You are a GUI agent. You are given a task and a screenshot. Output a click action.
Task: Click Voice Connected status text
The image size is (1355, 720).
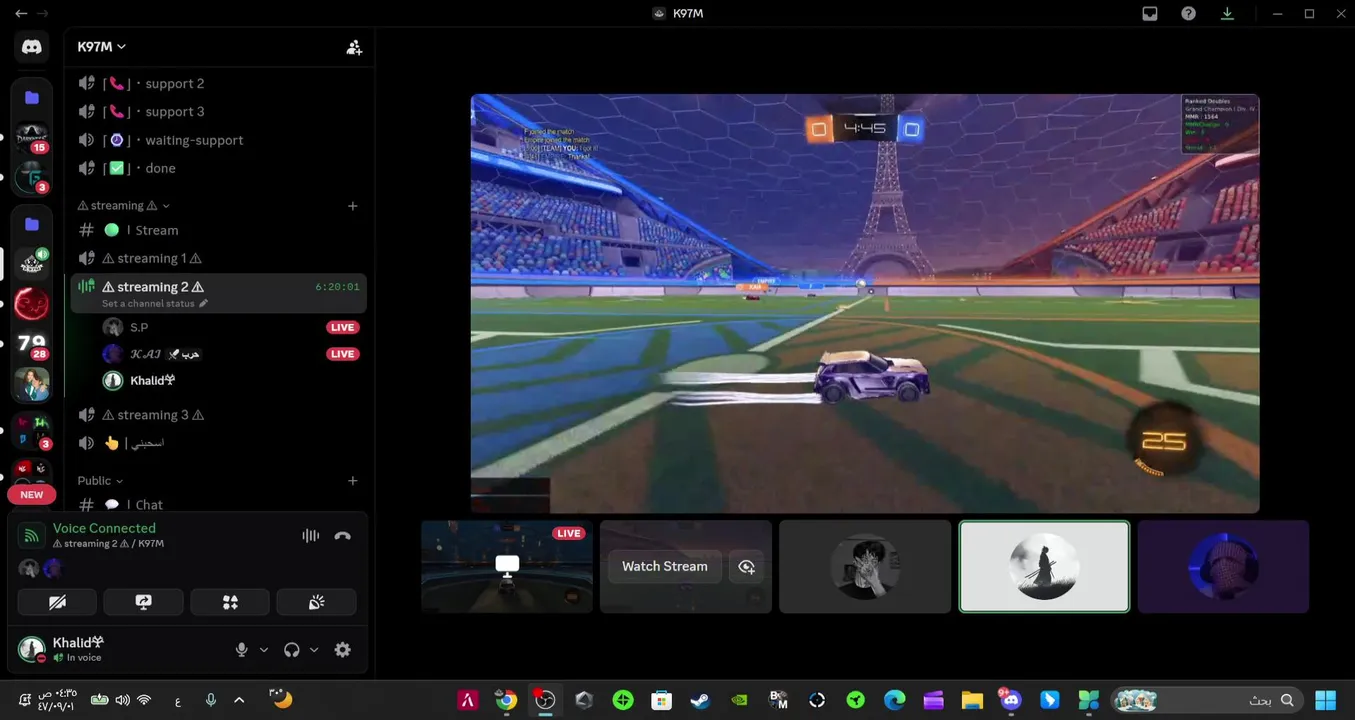[x=104, y=528]
